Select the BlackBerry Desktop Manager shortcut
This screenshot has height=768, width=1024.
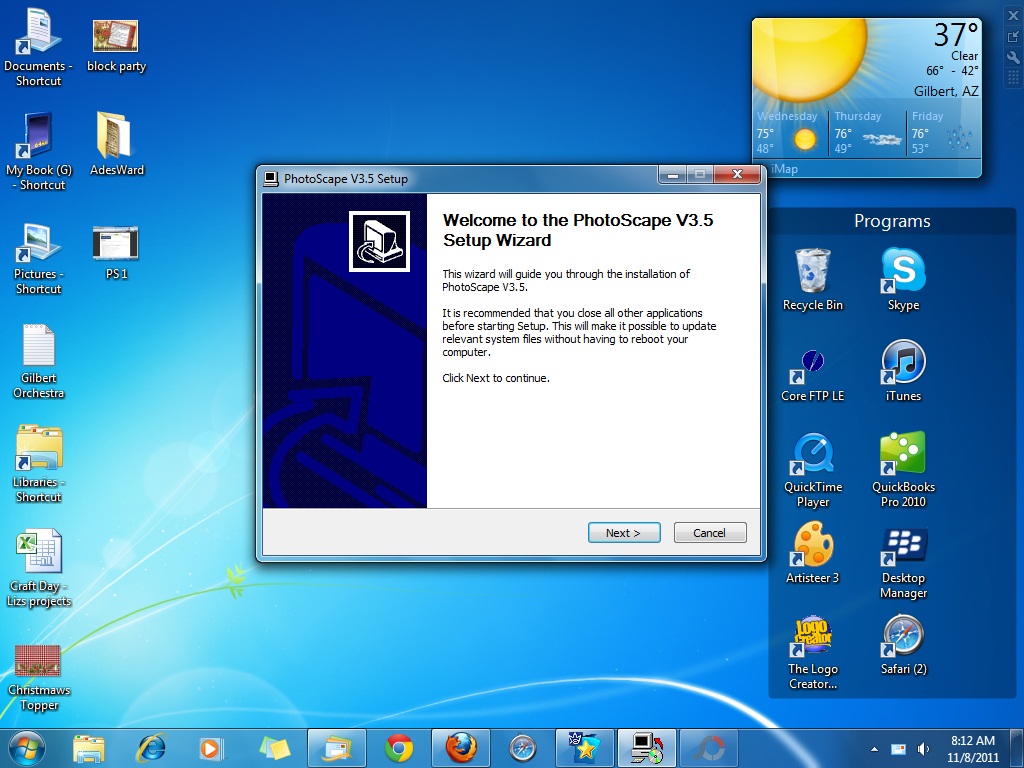tap(903, 564)
